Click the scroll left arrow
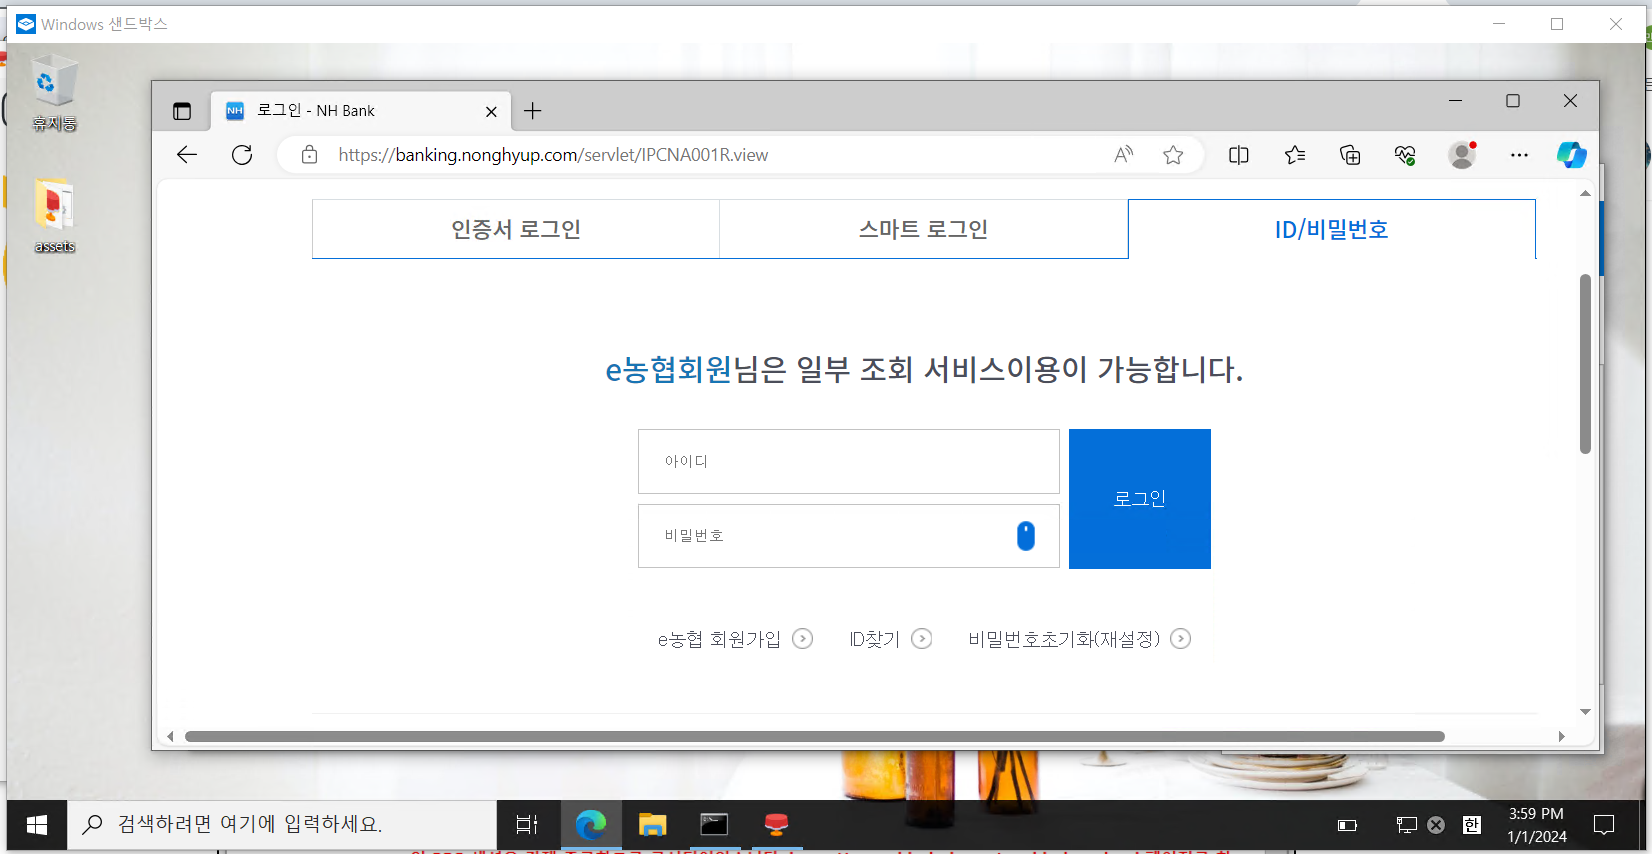This screenshot has height=854, width=1652. click(170, 736)
